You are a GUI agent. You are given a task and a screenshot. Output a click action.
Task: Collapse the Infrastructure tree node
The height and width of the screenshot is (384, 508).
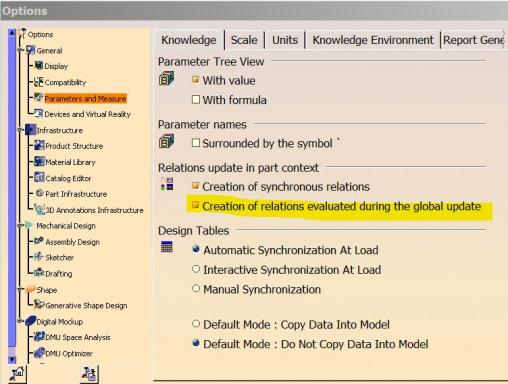click(x=21, y=130)
